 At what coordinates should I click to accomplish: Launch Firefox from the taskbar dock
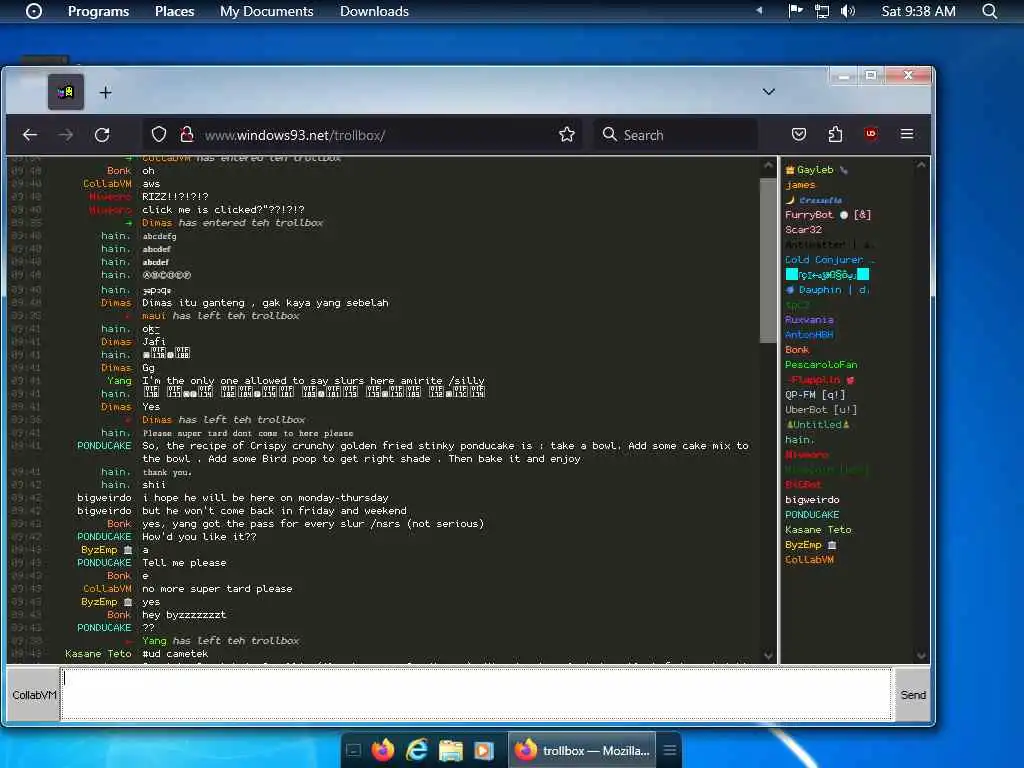point(383,750)
